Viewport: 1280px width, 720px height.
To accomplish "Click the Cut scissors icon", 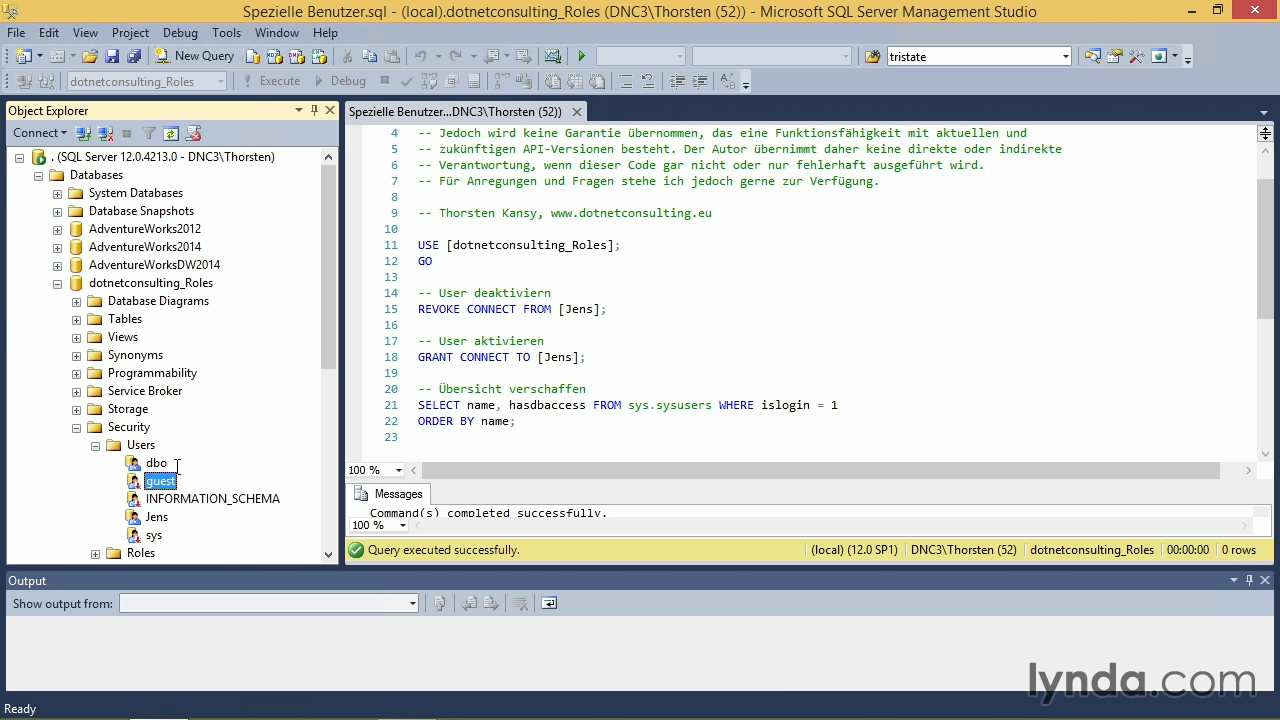I will coord(347,56).
